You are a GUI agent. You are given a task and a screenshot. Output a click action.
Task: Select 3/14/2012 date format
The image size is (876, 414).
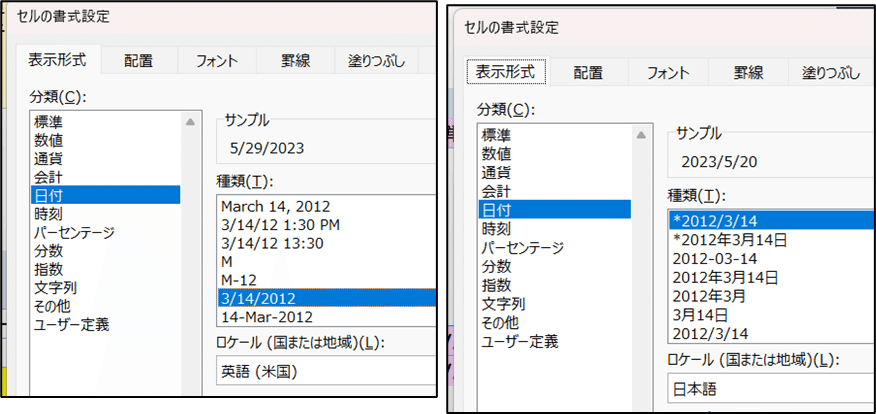[x=326, y=298]
